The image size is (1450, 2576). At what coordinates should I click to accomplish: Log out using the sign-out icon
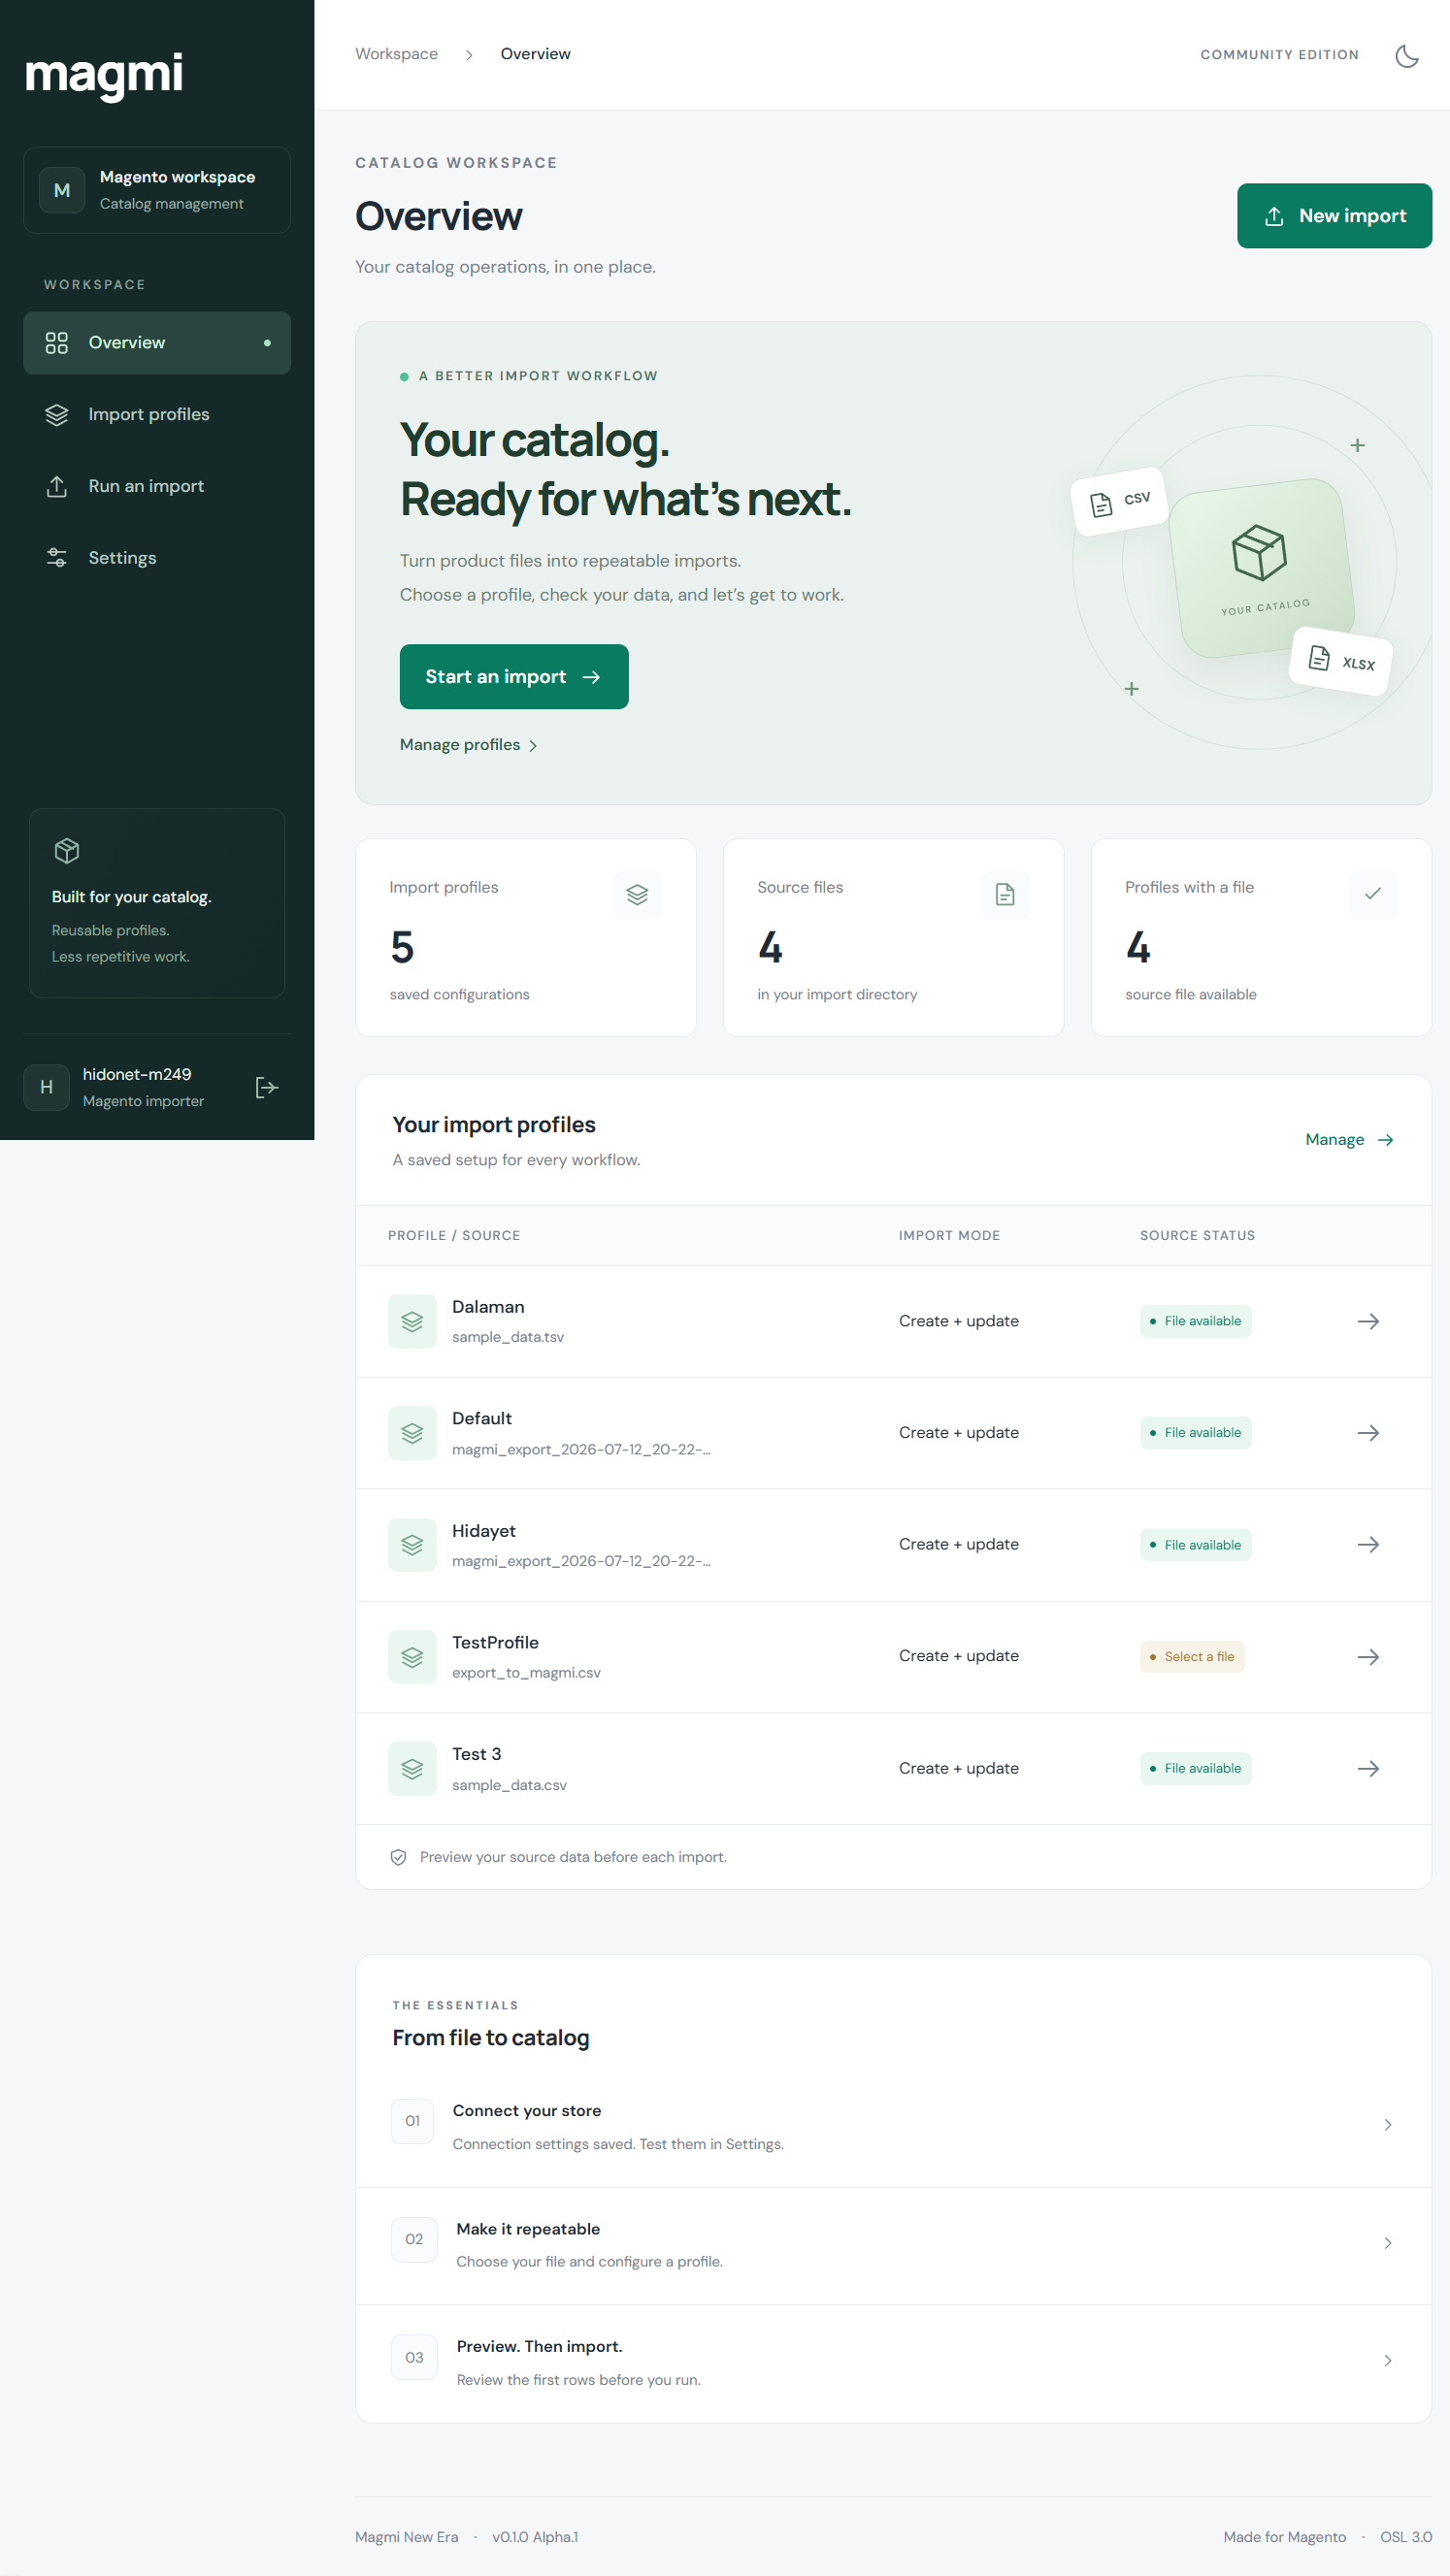click(266, 1087)
